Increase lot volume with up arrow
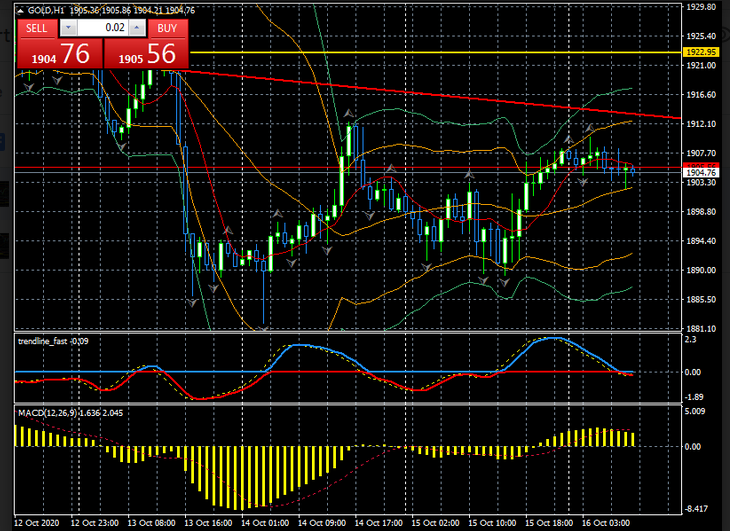Image resolution: width=730 pixels, height=531 pixels. pyautogui.click(x=137, y=28)
